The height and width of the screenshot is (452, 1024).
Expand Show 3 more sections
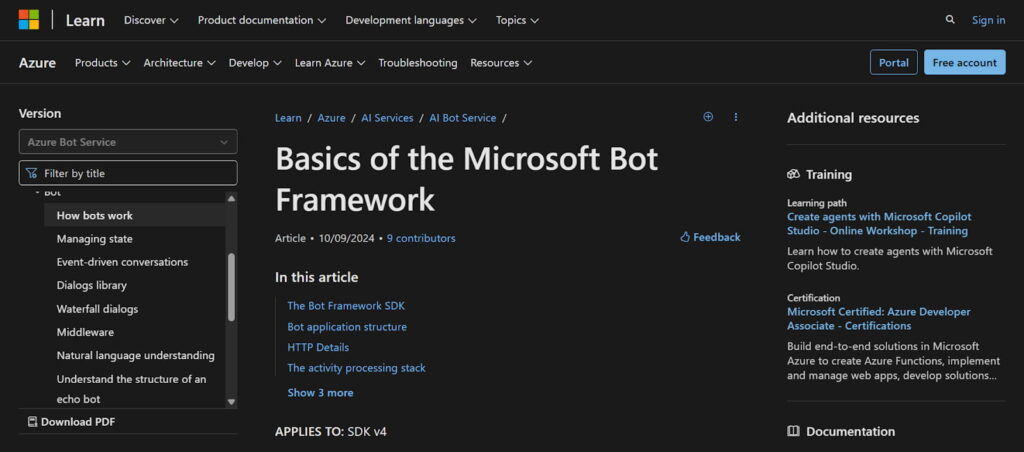tap(320, 393)
